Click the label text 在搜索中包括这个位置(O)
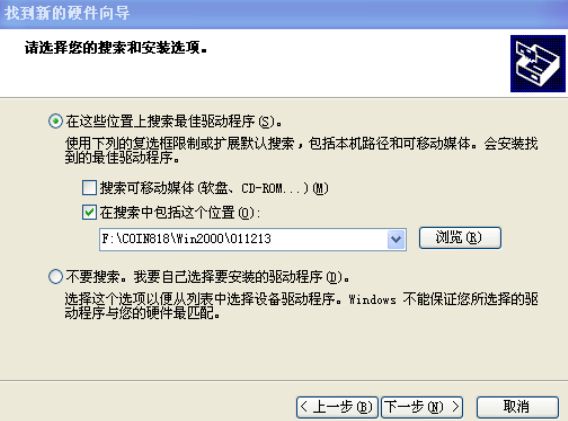Screen dimensions: 568x421 [x=180, y=213]
